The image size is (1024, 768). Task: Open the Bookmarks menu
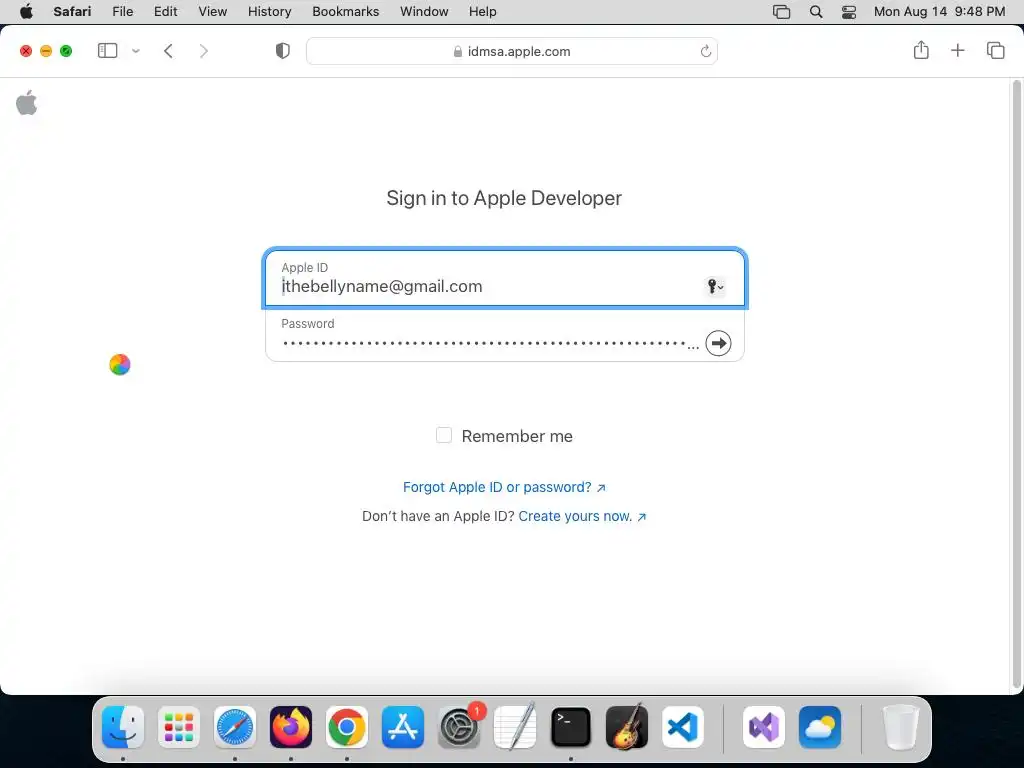345,11
